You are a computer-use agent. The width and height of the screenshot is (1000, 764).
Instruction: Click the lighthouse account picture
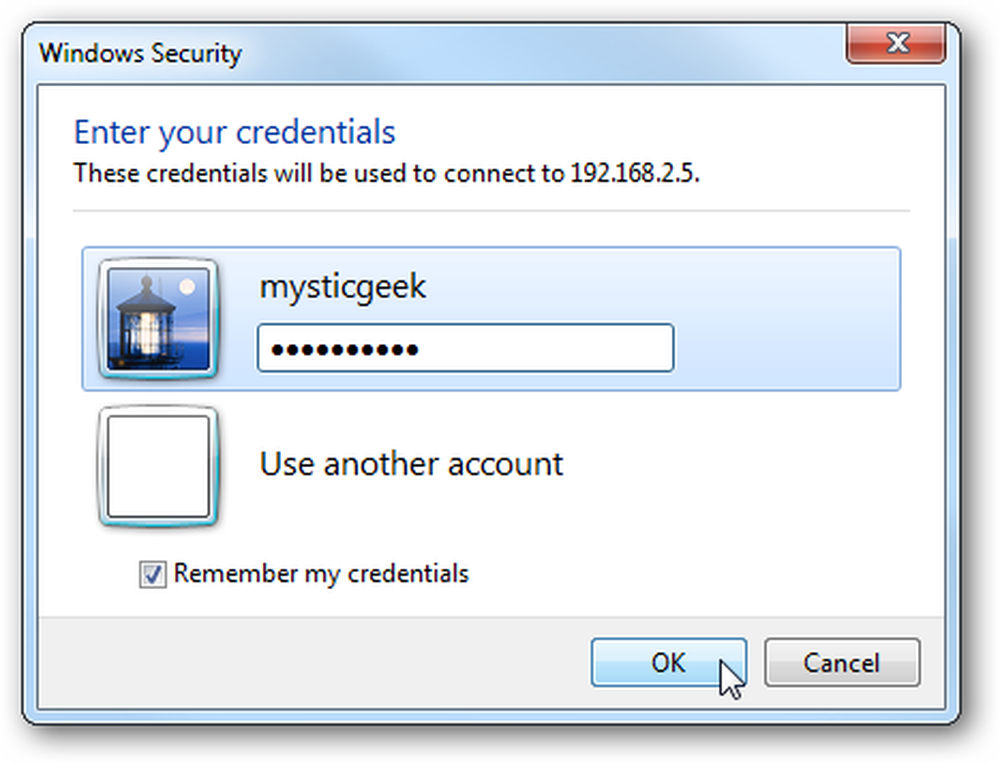(x=158, y=319)
